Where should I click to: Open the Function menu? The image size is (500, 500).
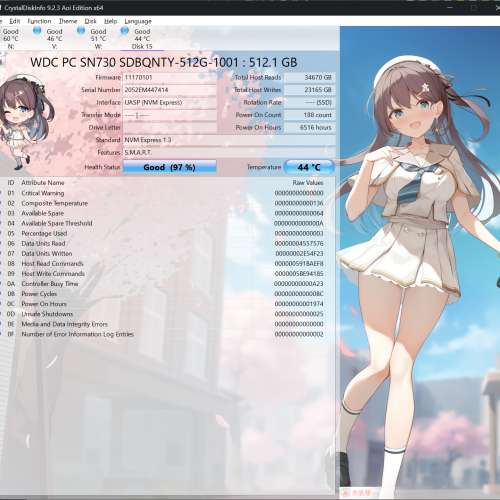pyautogui.click(x=39, y=21)
